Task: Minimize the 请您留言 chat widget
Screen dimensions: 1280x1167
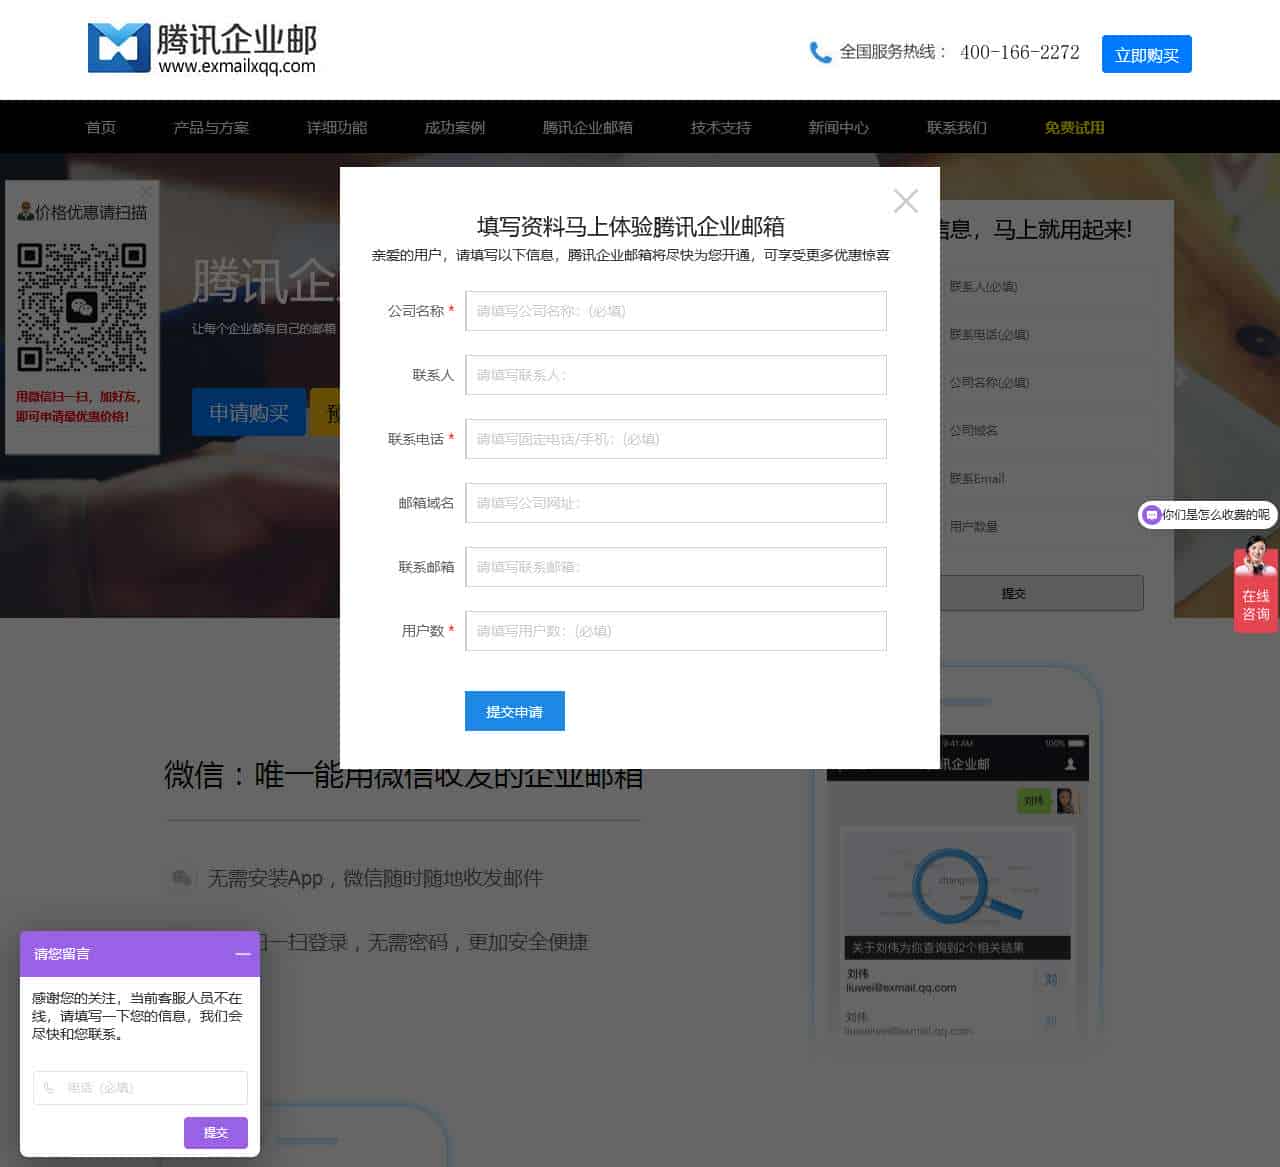Action: pyautogui.click(x=243, y=954)
